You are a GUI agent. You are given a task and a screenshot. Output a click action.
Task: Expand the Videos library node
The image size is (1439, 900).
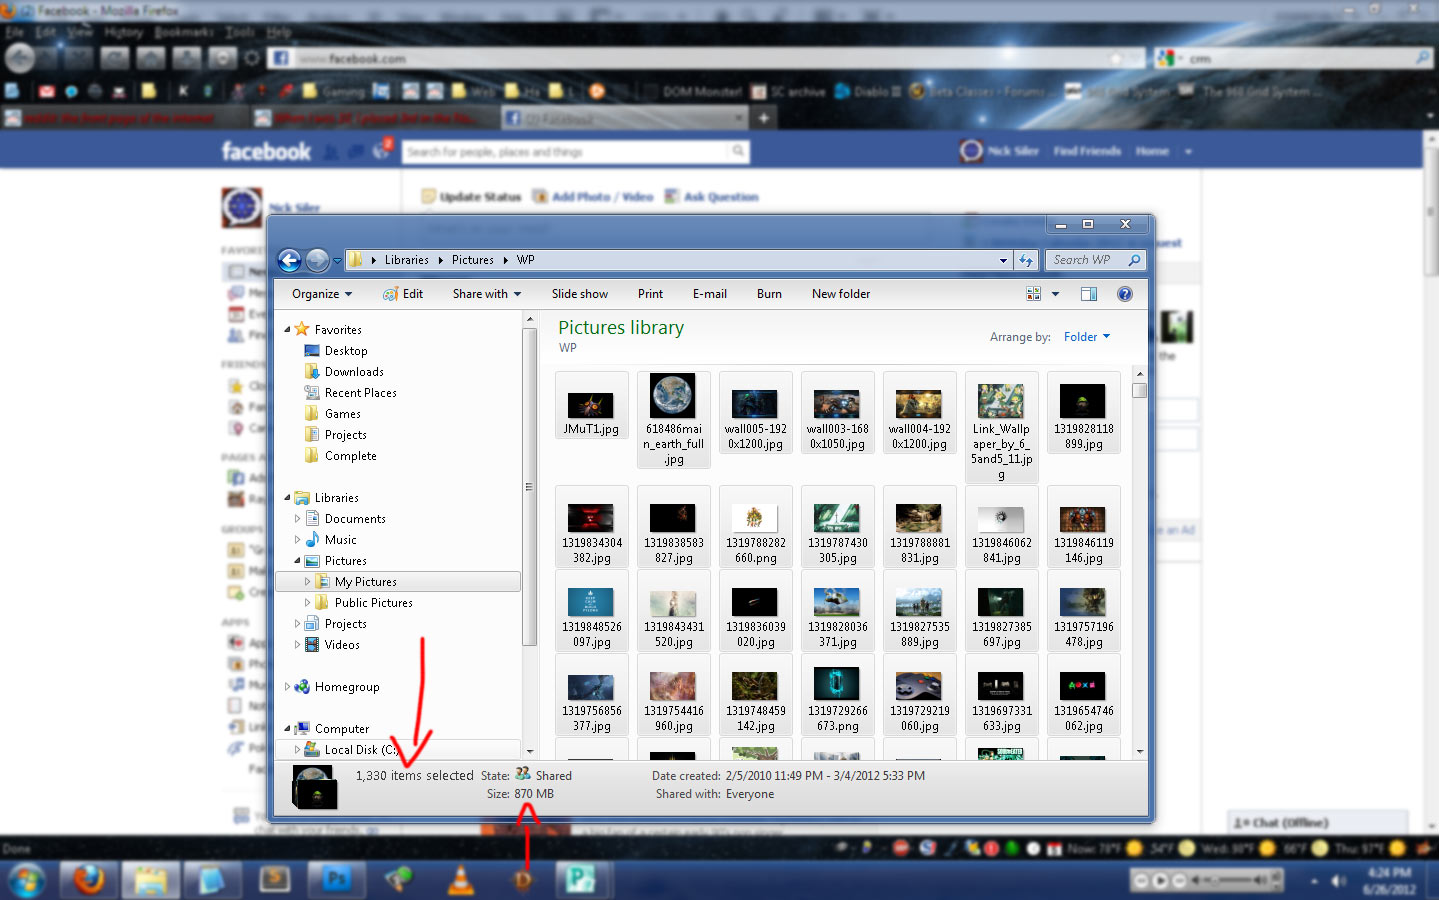coord(297,645)
